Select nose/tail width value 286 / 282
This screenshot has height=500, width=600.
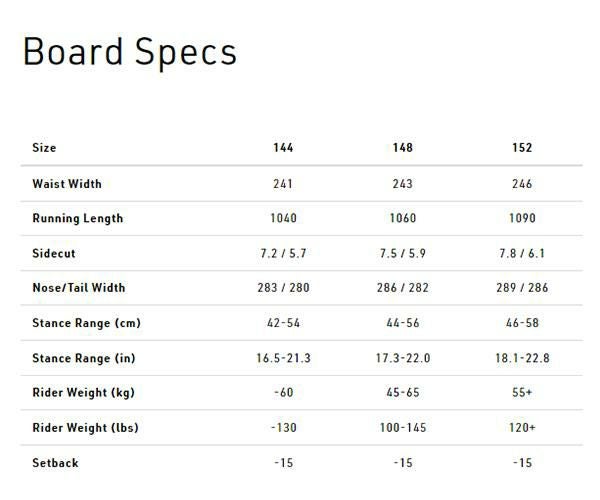[402, 288]
